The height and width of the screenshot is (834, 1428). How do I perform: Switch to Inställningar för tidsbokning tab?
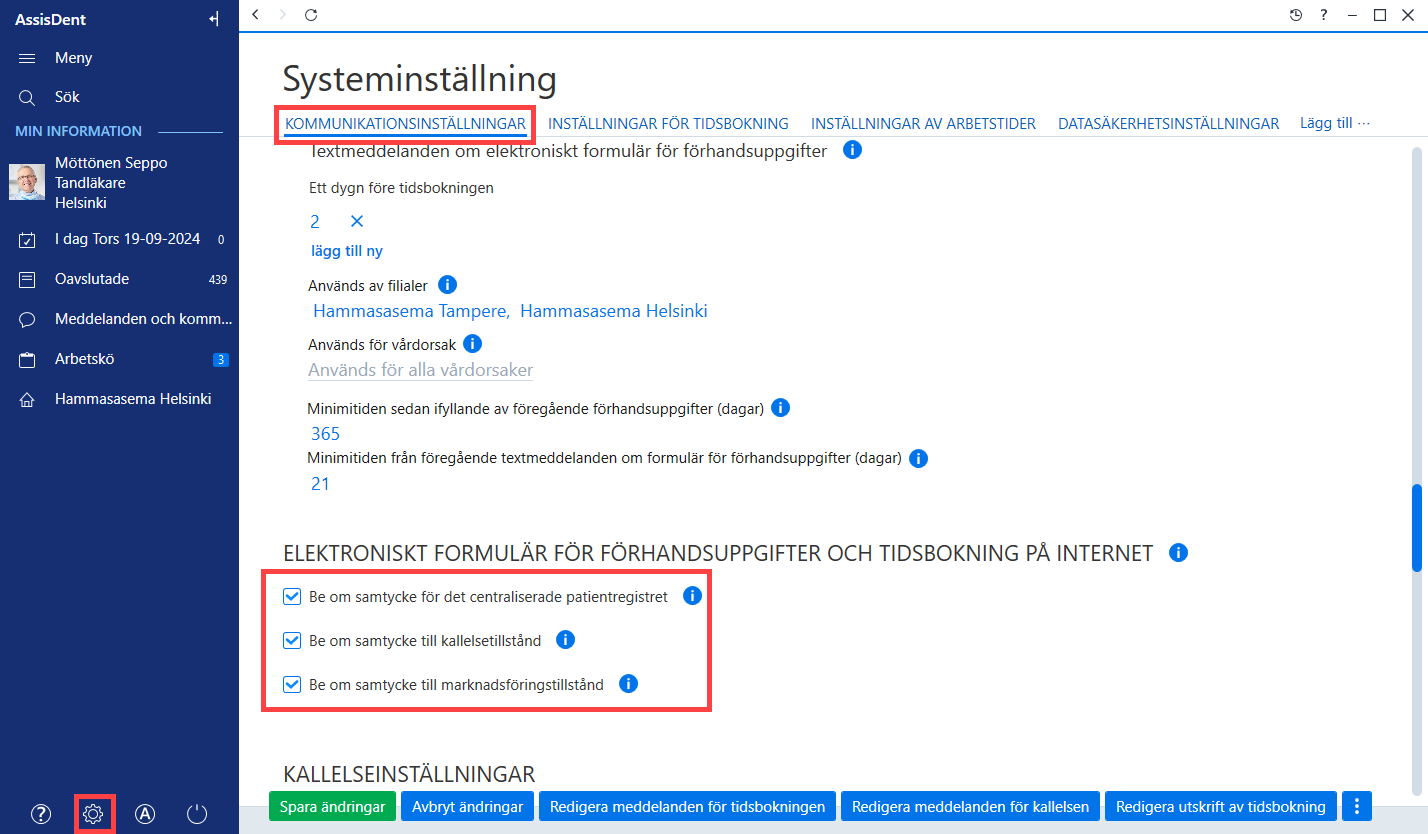pos(669,124)
